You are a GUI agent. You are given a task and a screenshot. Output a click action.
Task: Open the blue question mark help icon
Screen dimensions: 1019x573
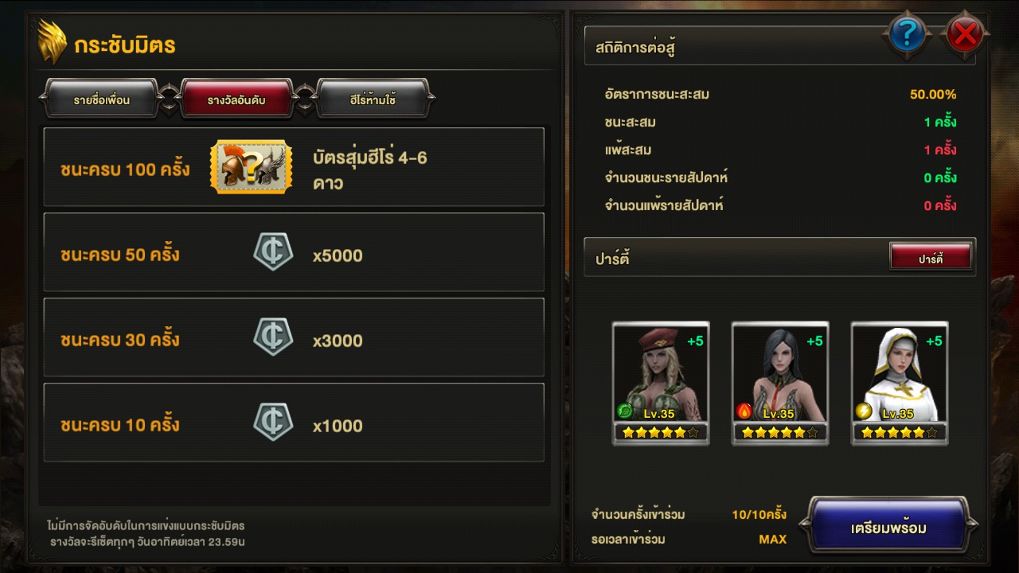[907, 33]
